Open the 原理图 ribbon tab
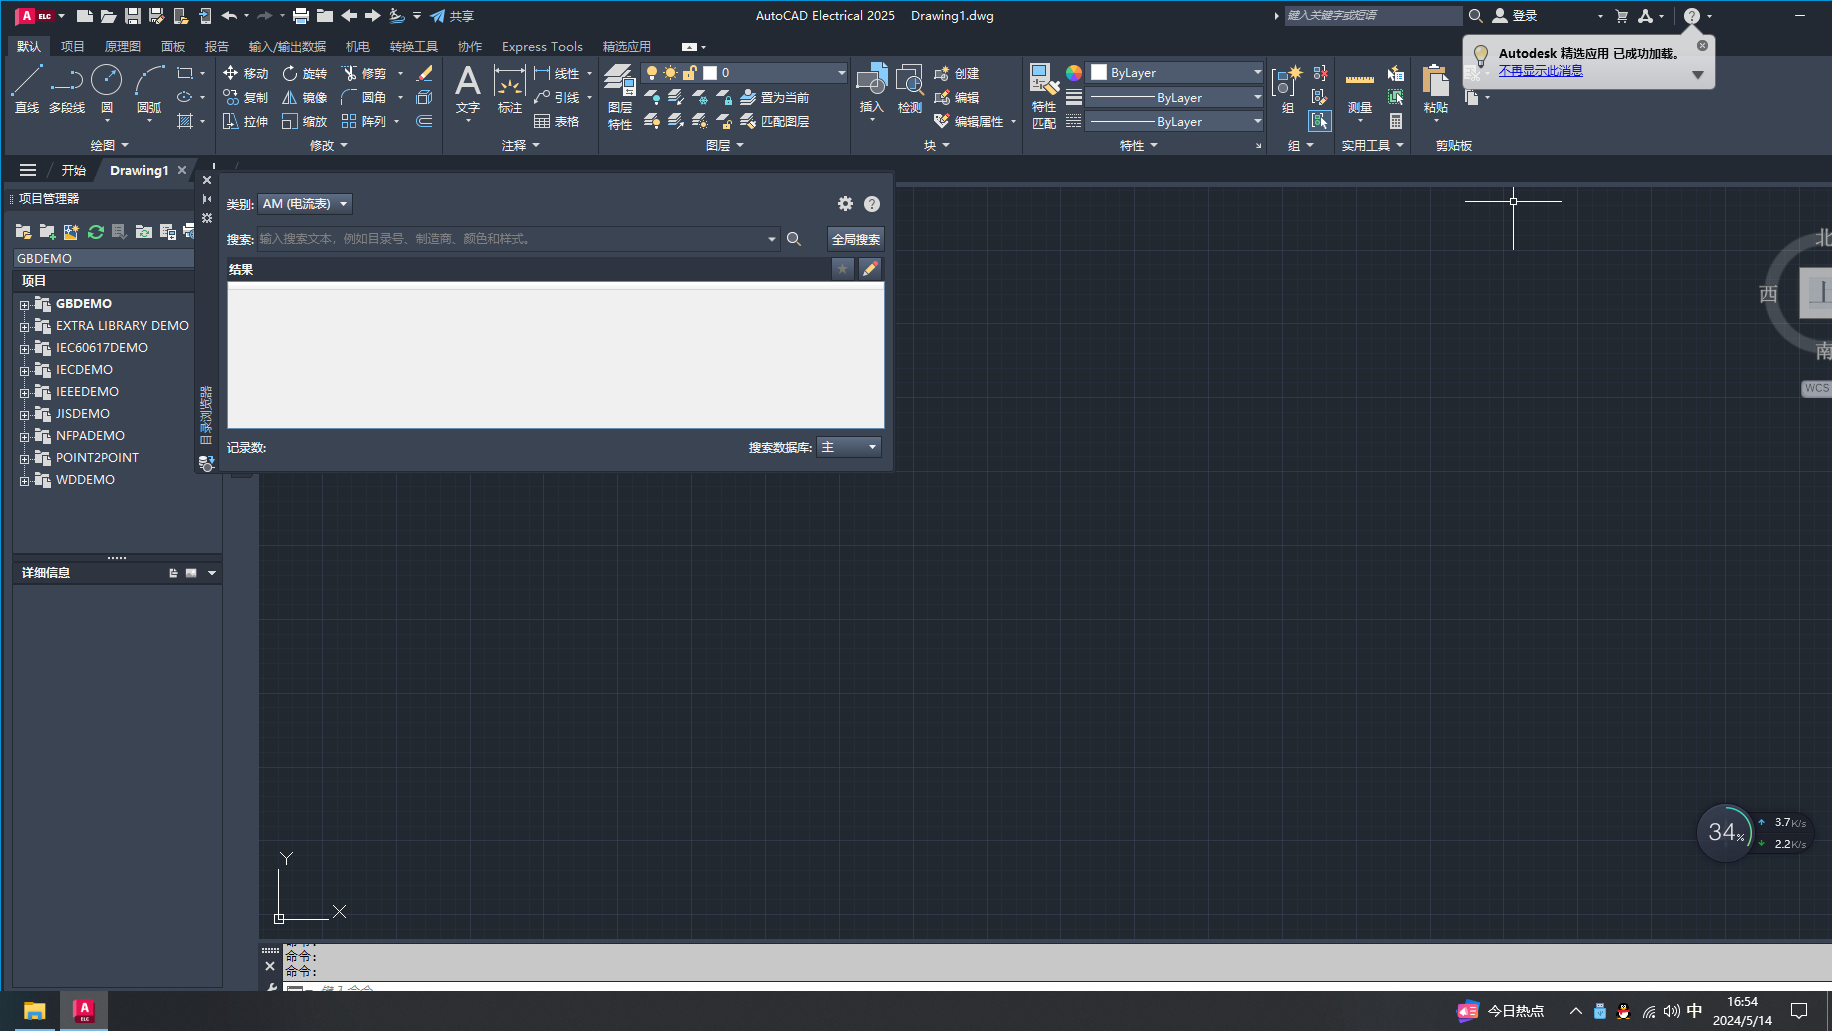Image resolution: width=1832 pixels, height=1031 pixels. click(121, 46)
